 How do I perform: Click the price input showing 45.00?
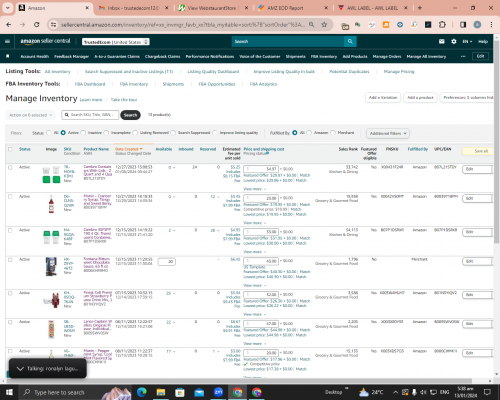(261, 261)
